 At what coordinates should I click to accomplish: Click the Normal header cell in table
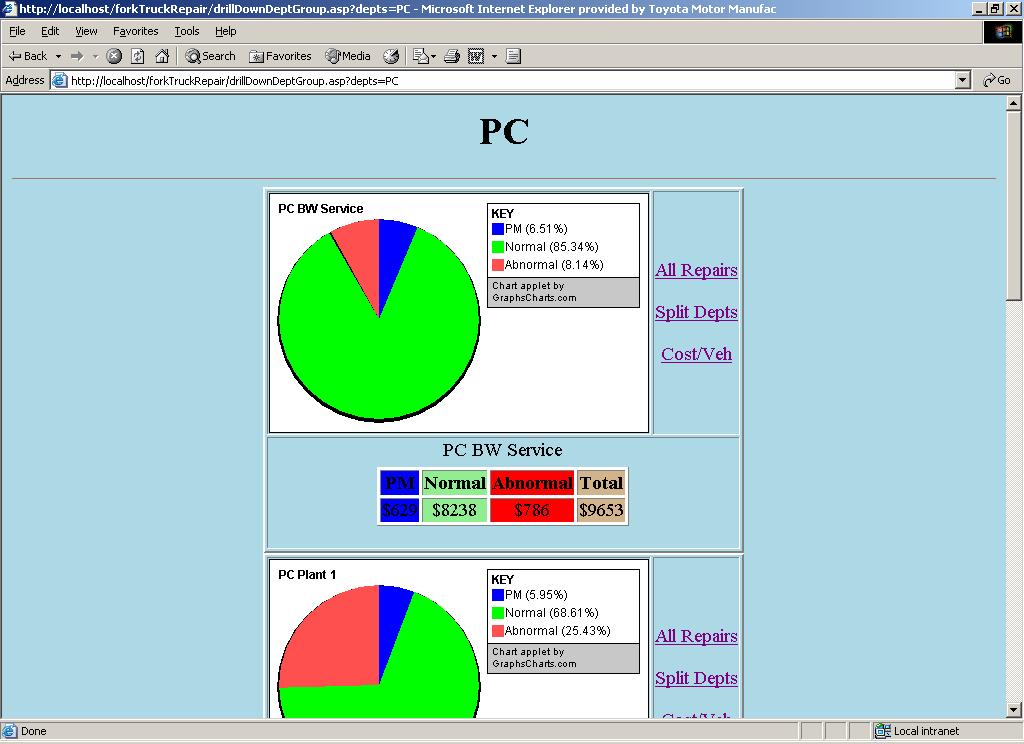(x=455, y=483)
